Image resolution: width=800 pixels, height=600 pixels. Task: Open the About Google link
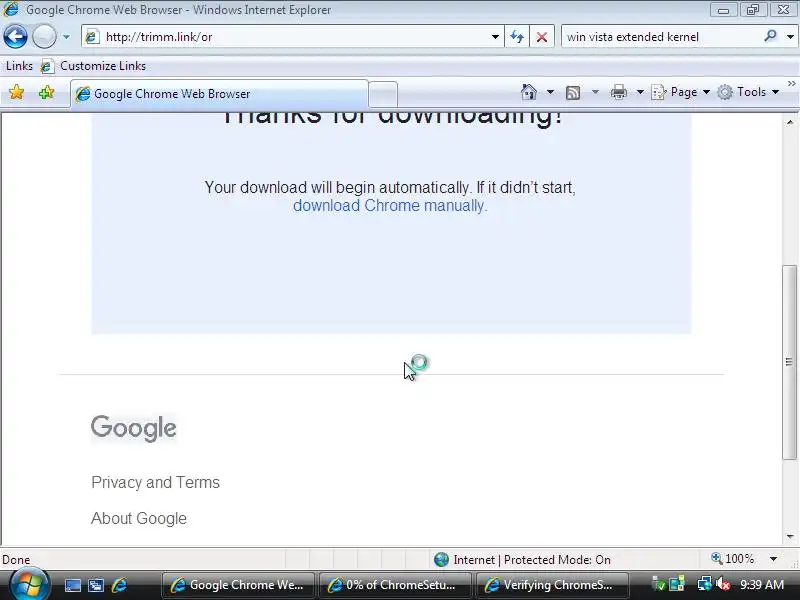(139, 518)
